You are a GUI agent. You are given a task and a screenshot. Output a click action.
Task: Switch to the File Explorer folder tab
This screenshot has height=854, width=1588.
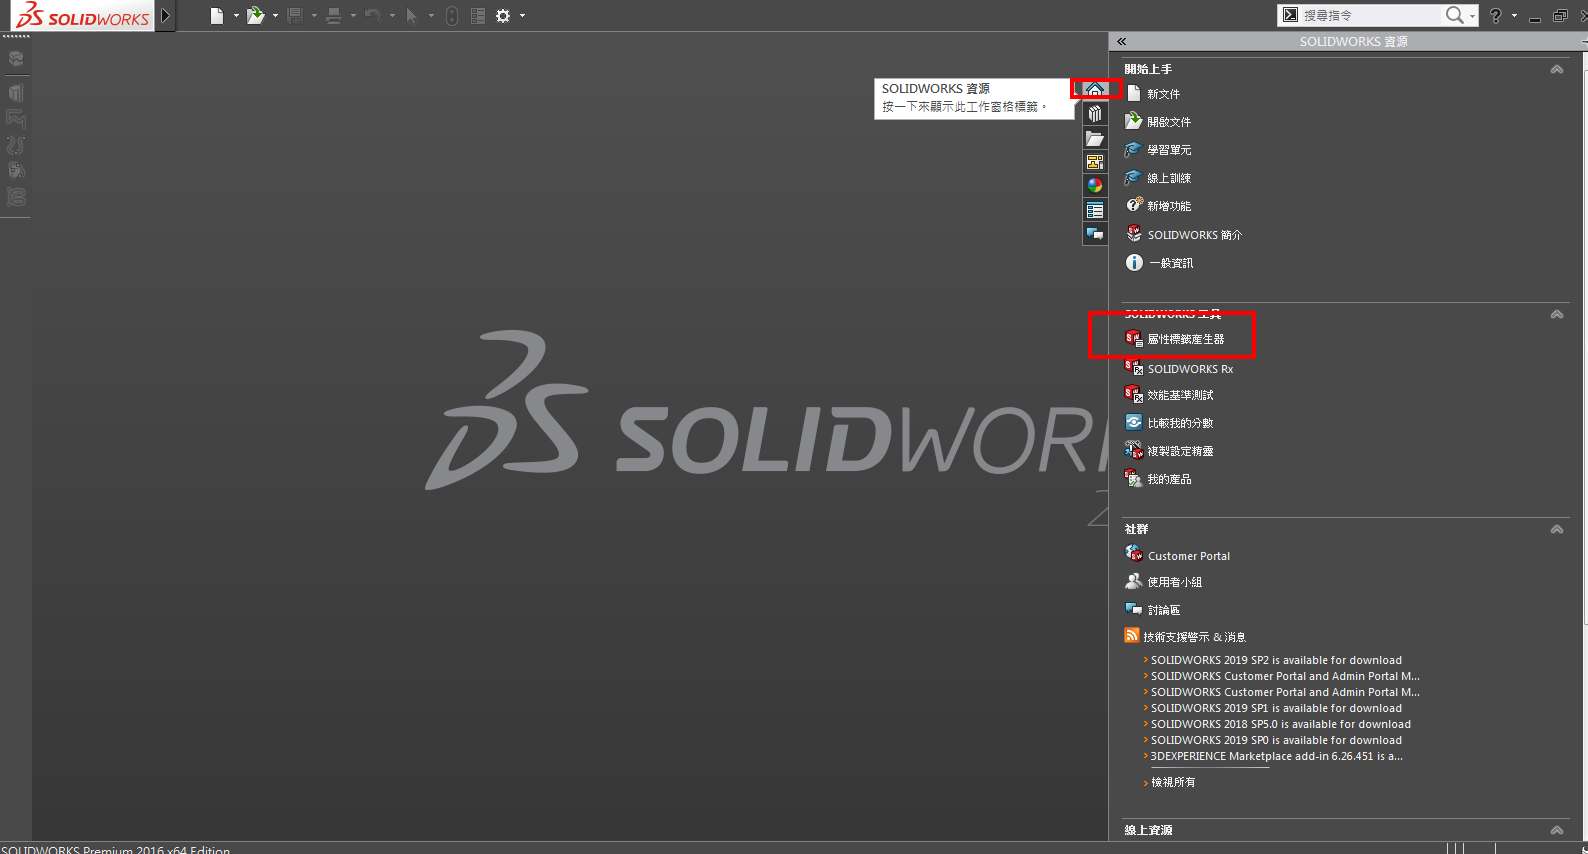pyautogui.click(x=1095, y=138)
